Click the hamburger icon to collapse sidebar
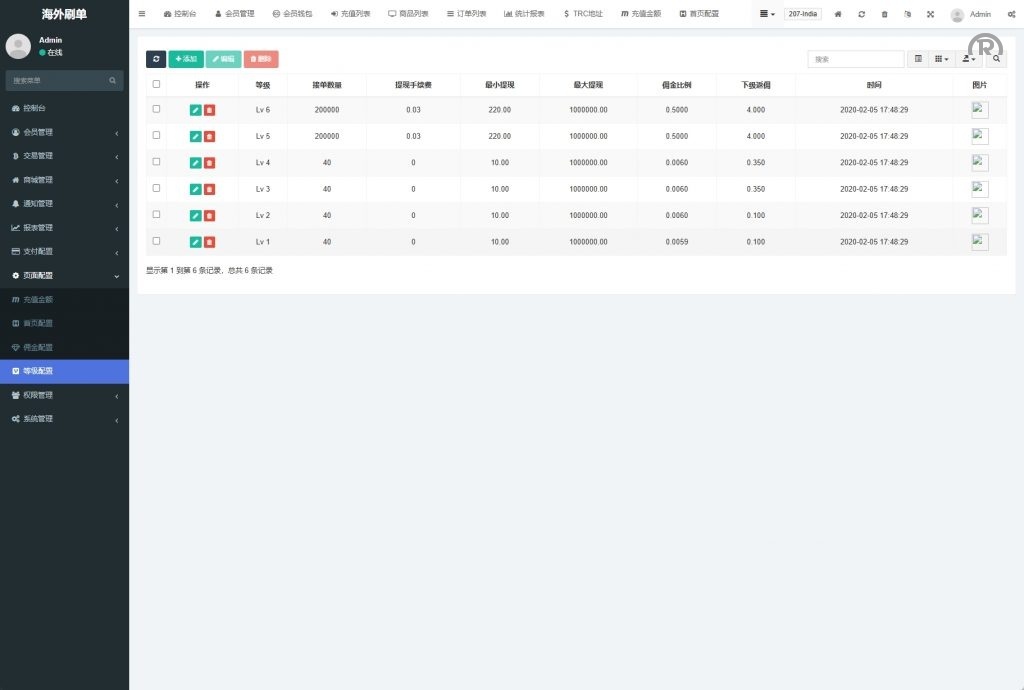1024x690 pixels. [x=142, y=14]
